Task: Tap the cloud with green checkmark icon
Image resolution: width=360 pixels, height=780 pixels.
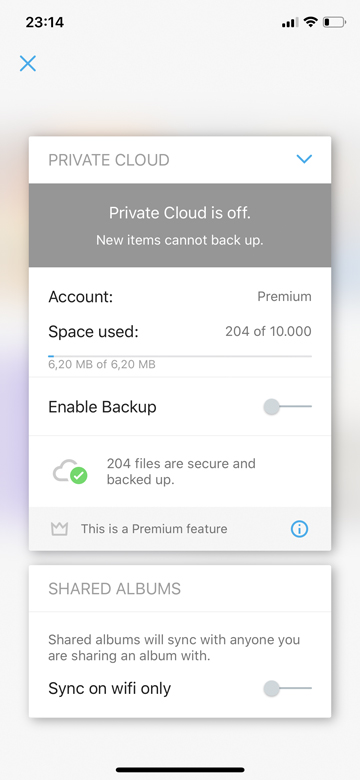Action: click(70, 471)
